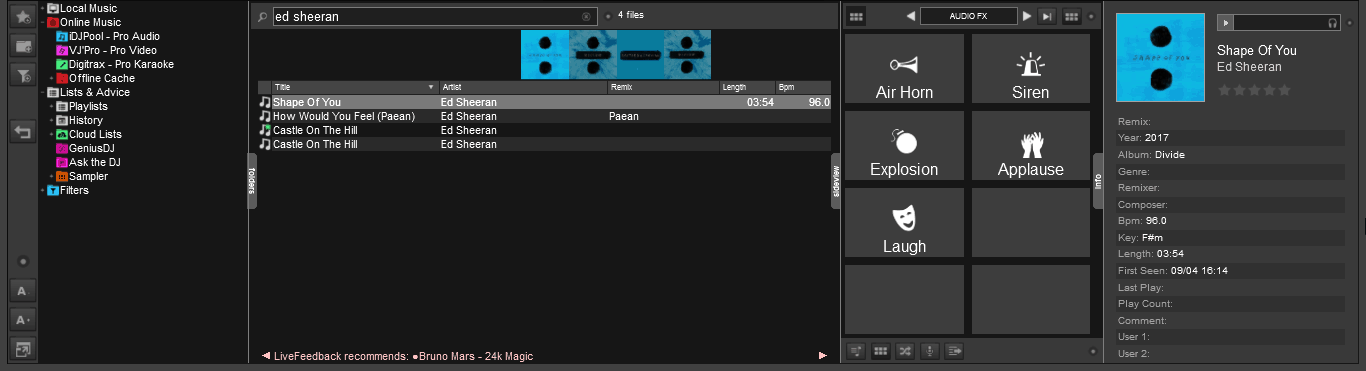Expand the History folder
Viewport: 1366px width, 371px height.
tap(51, 120)
